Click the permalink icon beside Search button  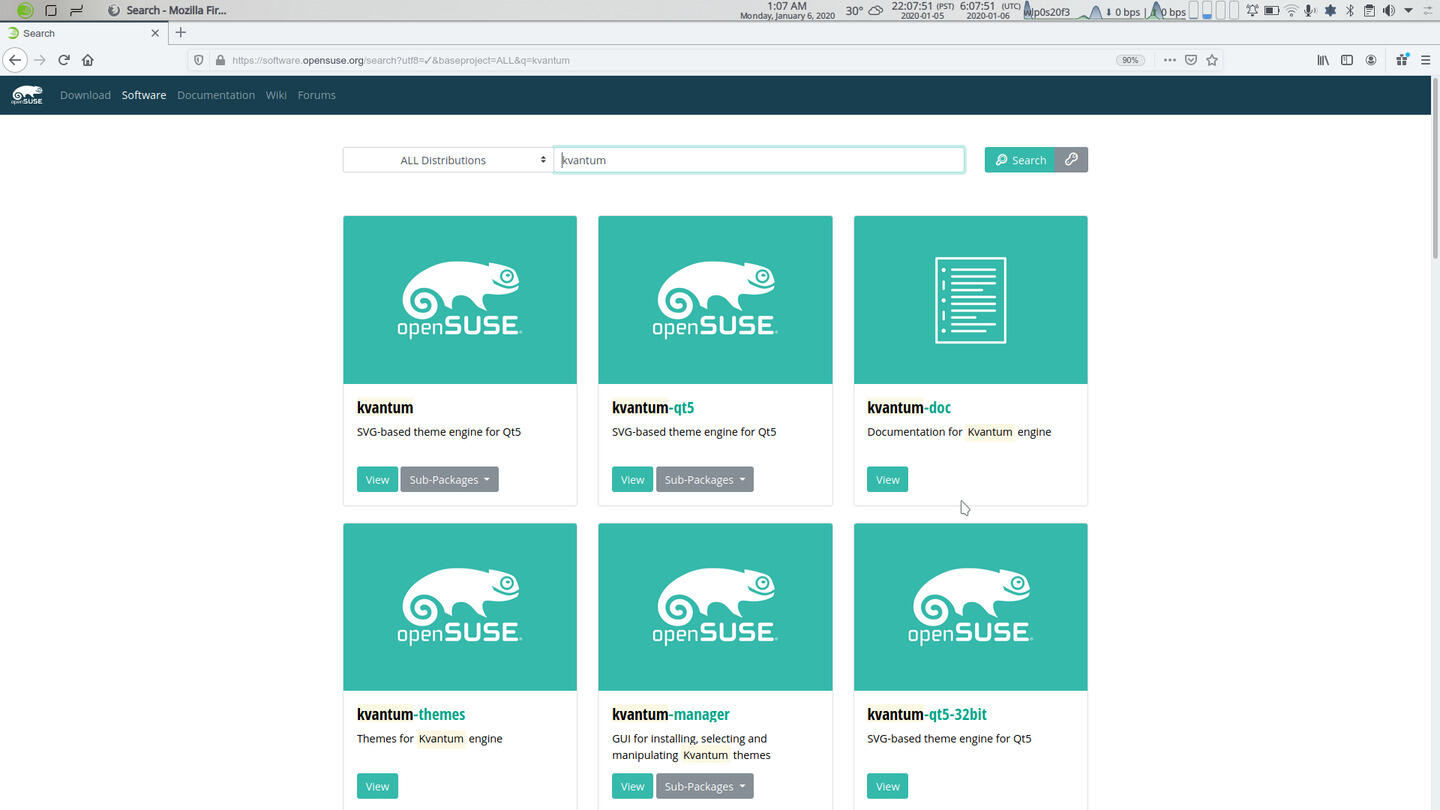click(x=1071, y=160)
